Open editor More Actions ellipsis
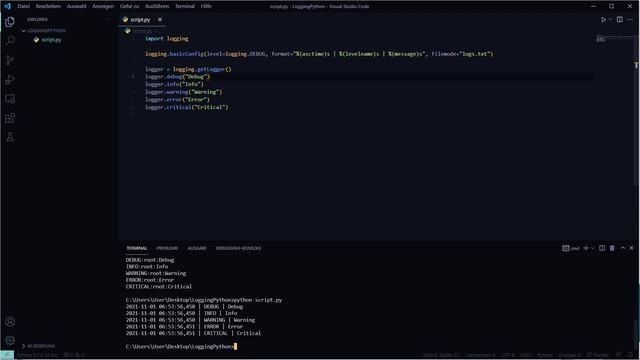Screen dimensions: 640x360 coord(630,20)
